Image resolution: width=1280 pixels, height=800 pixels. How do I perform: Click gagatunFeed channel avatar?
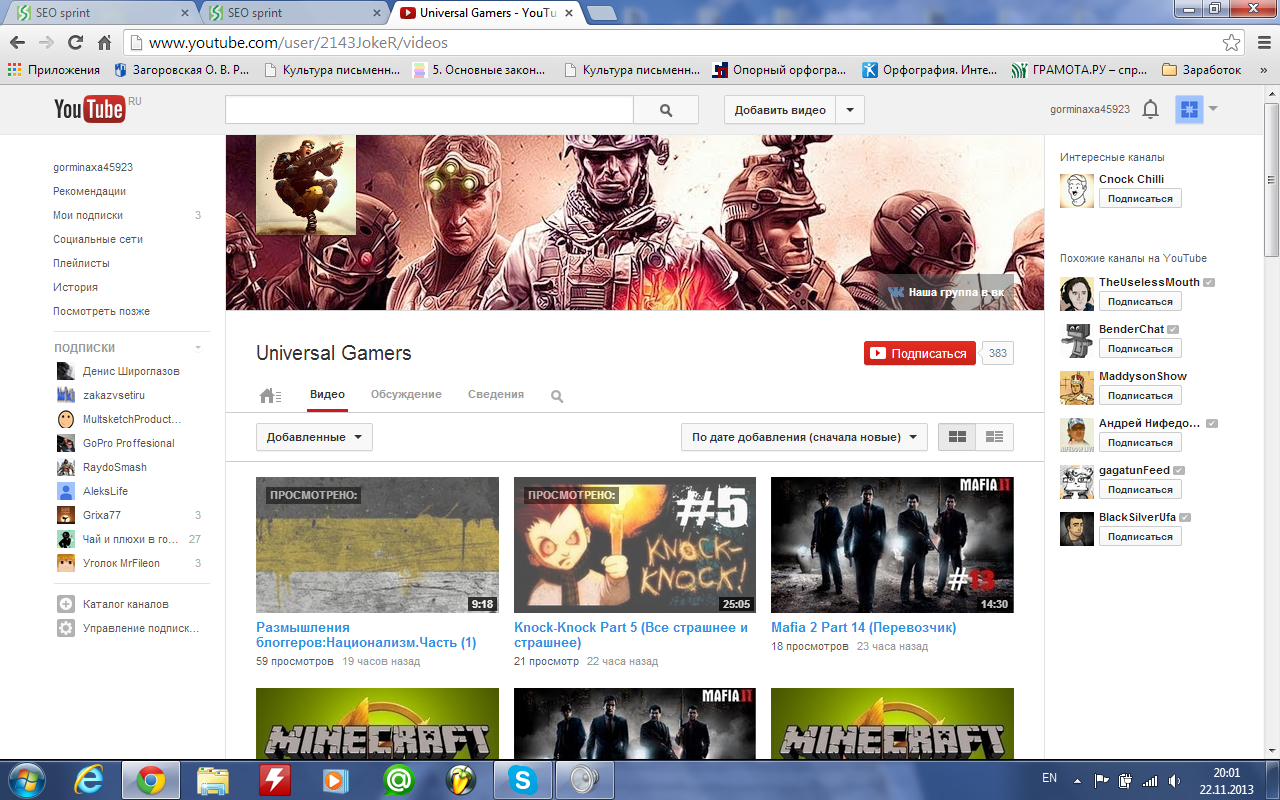[x=1077, y=481]
